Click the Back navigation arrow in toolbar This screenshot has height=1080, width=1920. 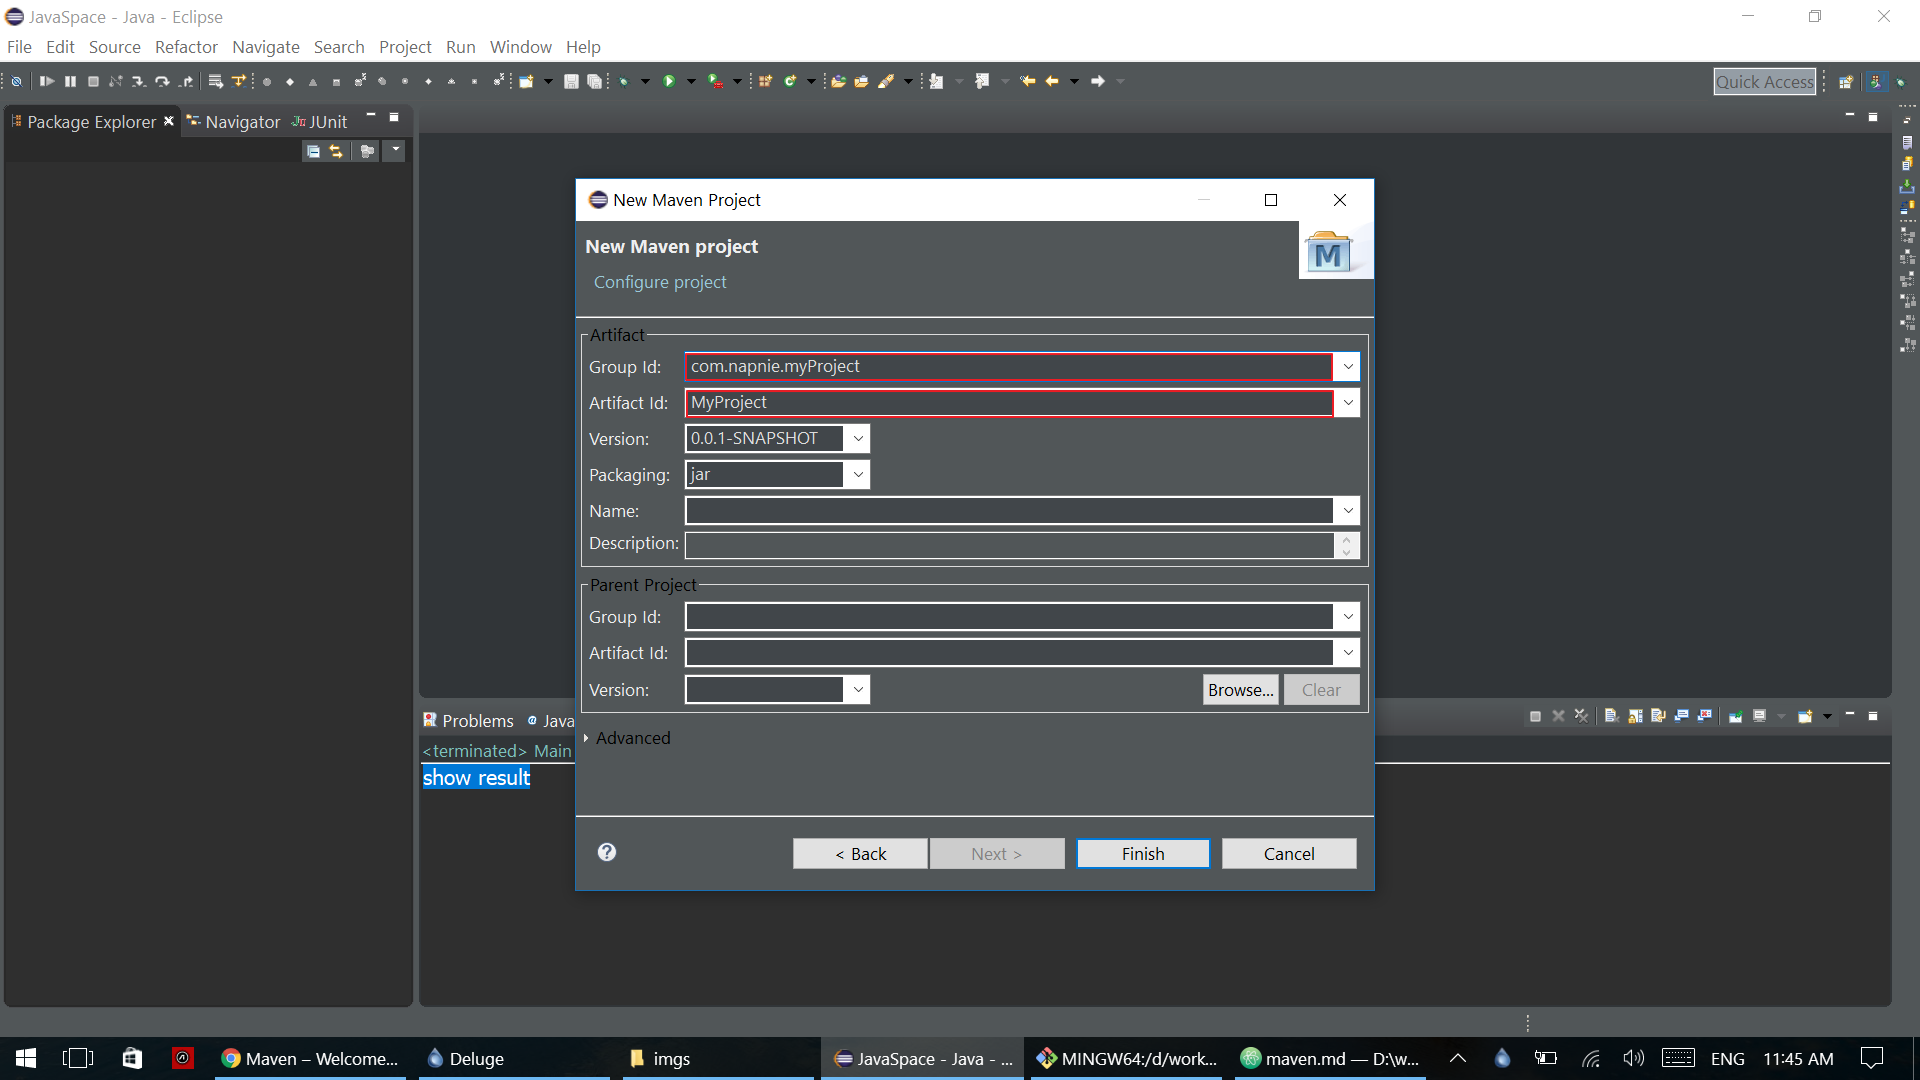[x=1051, y=81]
